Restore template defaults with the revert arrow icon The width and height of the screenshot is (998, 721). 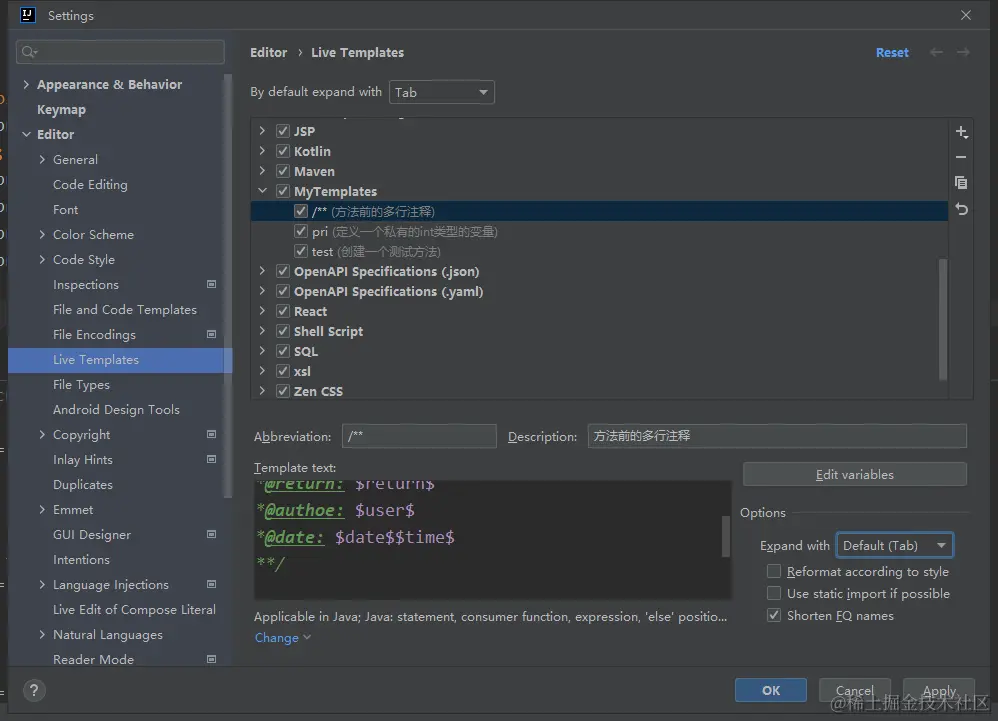pyautogui.click(x=961, y=209)
